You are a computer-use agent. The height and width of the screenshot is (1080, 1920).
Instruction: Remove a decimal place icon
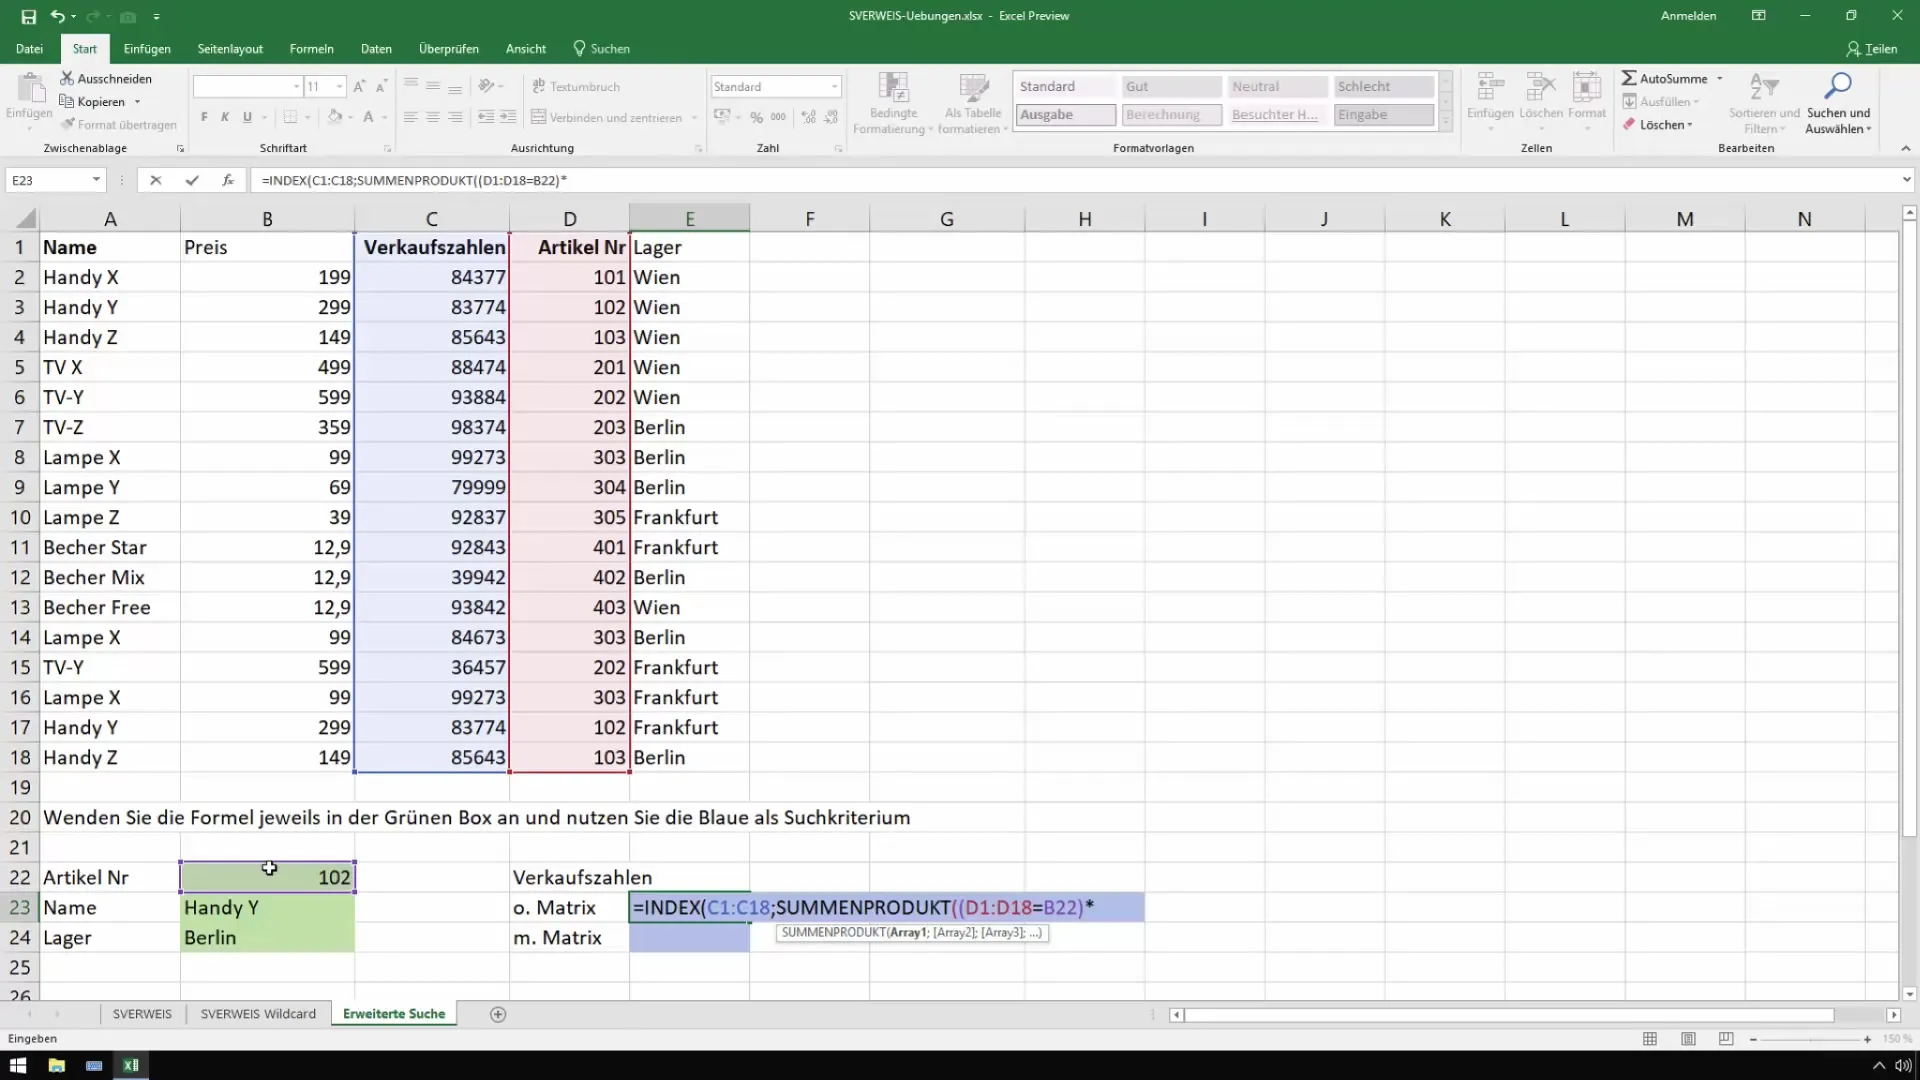pyautogui.click(x=830, y=117)
